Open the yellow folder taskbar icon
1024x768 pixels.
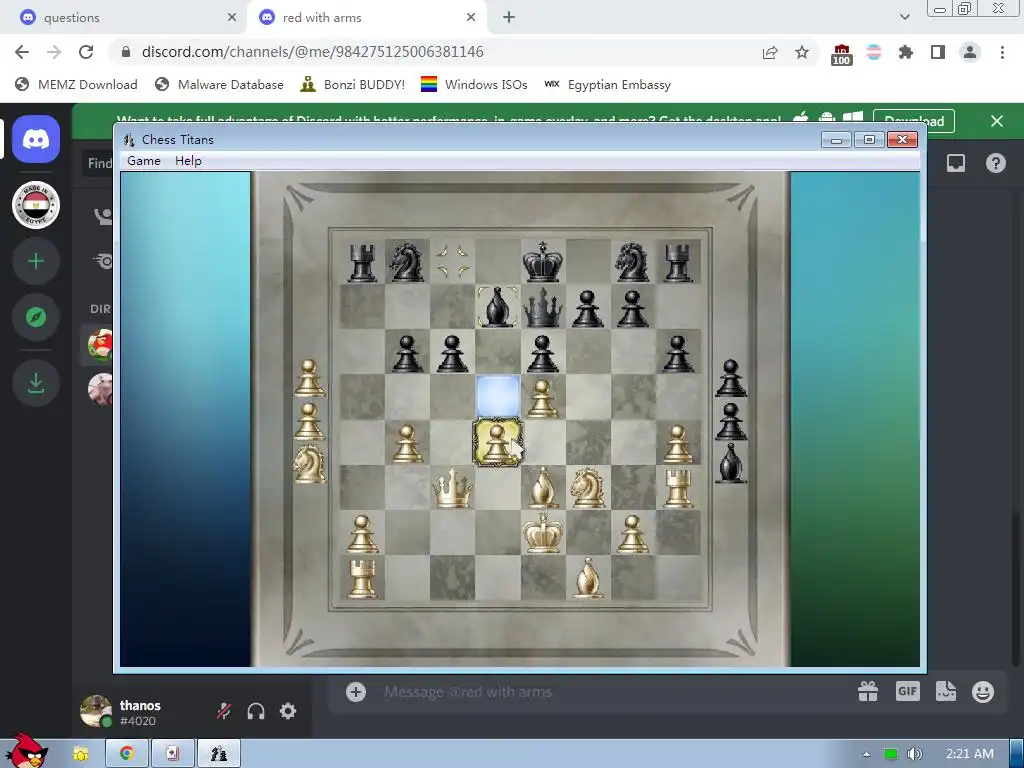pyautogui.click(x=80, y=754)
